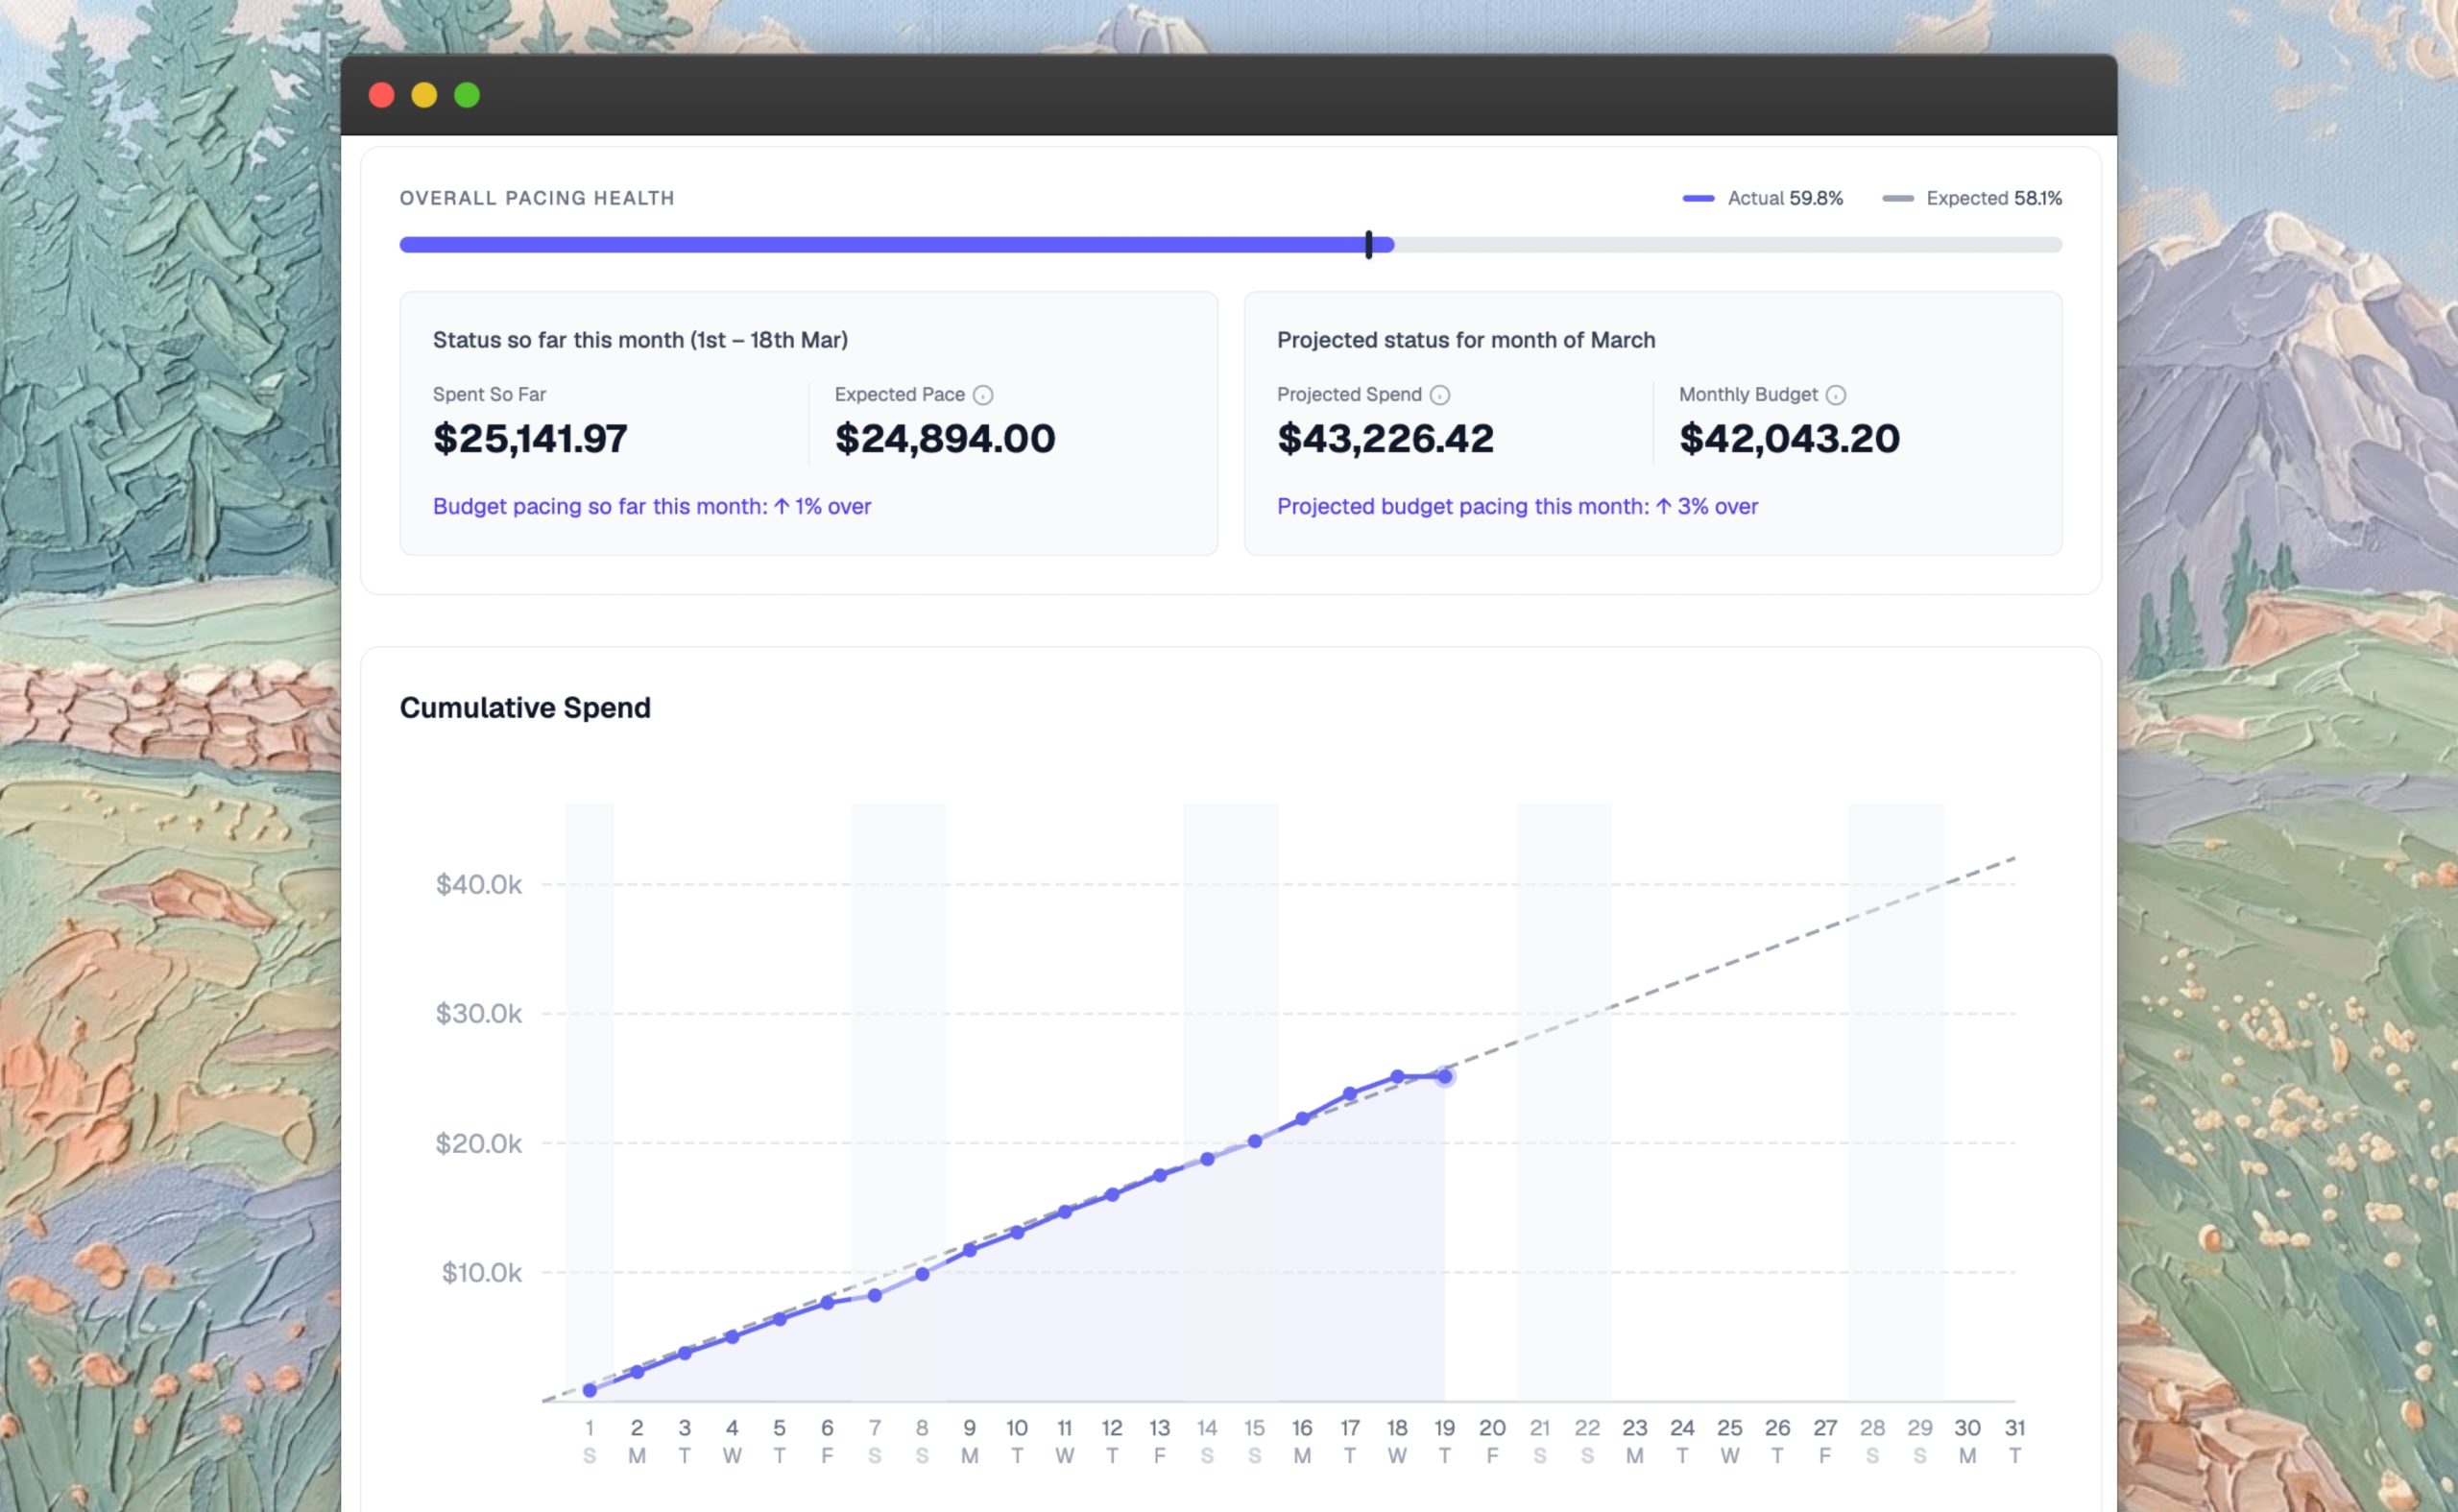Select the day 19 data point on the chart

[1444, 1077]
